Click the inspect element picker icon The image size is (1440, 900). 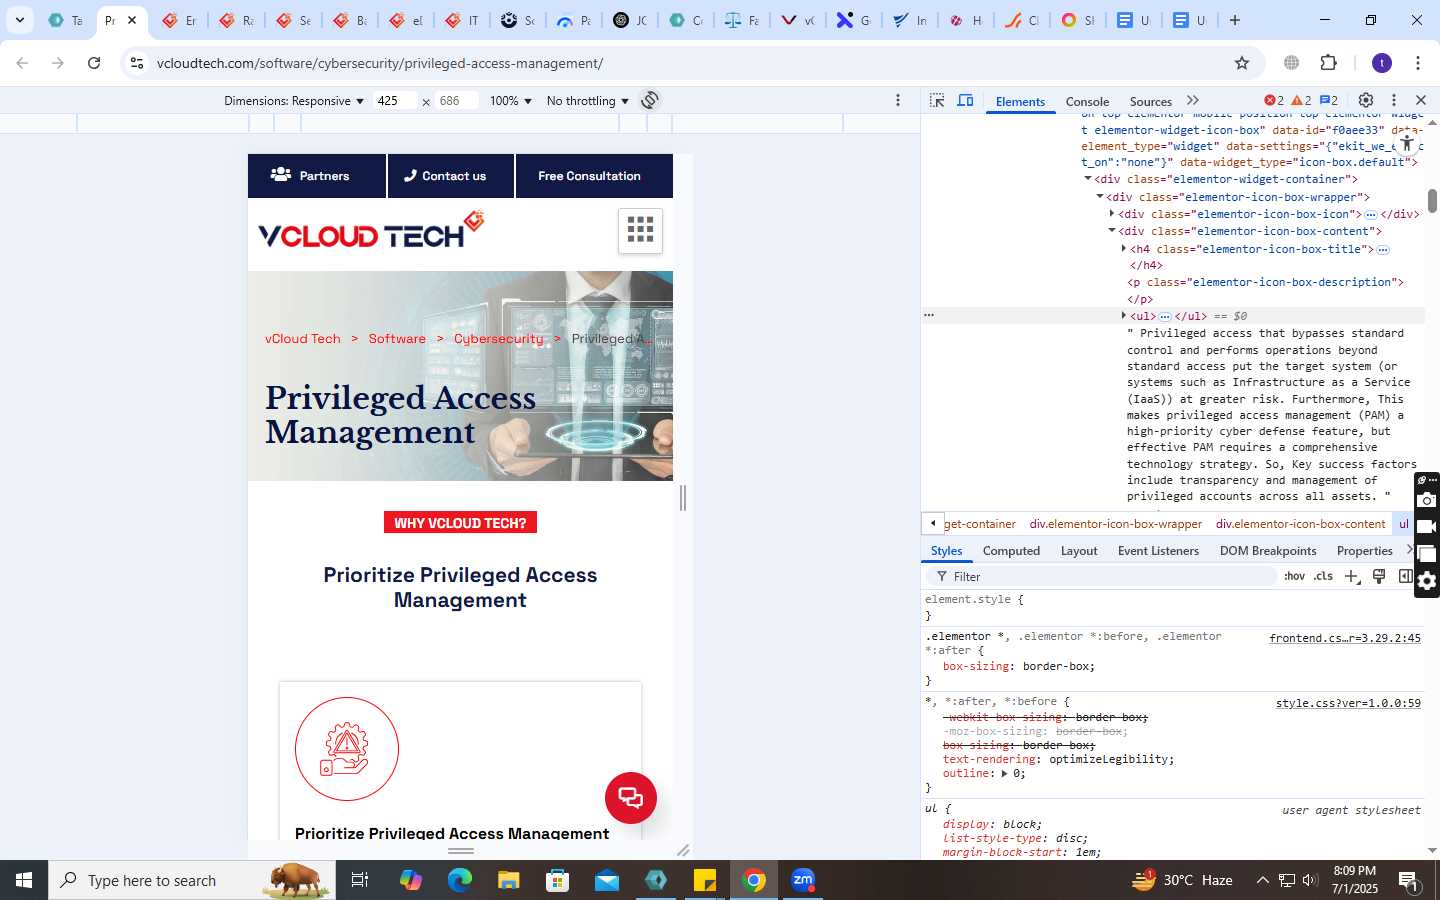point(937,100)
